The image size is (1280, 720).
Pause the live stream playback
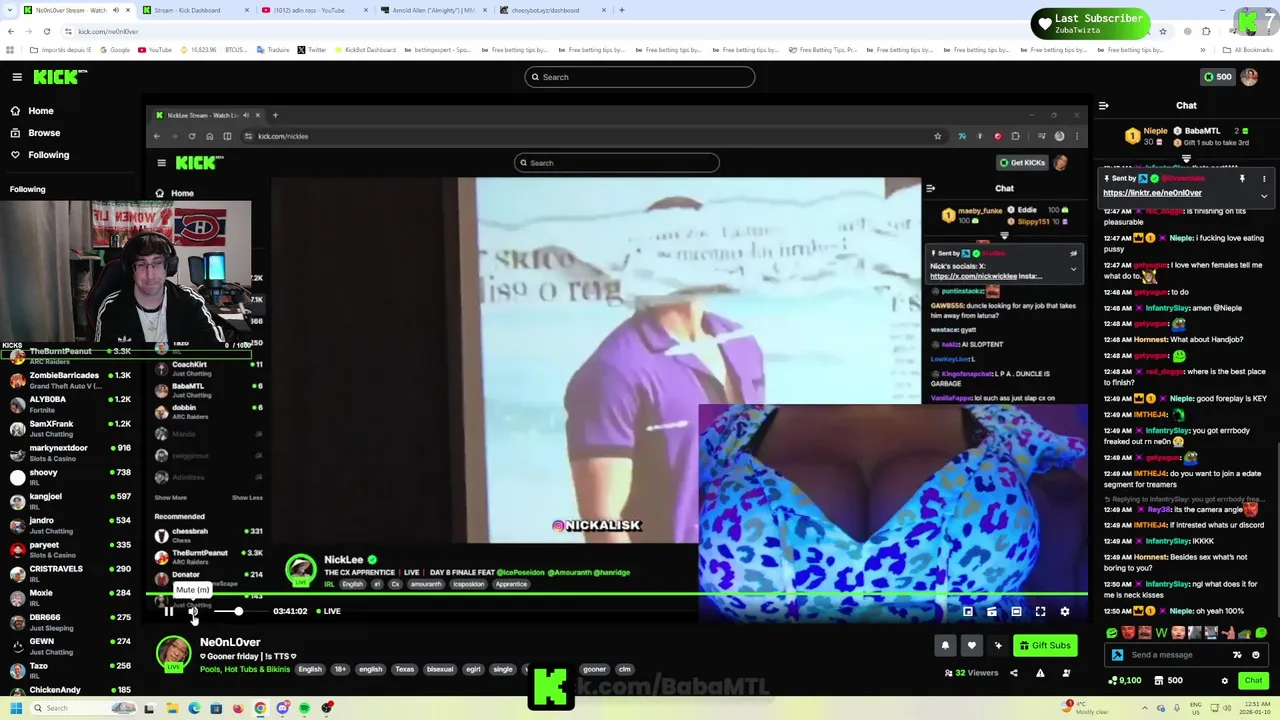point(168,611)
